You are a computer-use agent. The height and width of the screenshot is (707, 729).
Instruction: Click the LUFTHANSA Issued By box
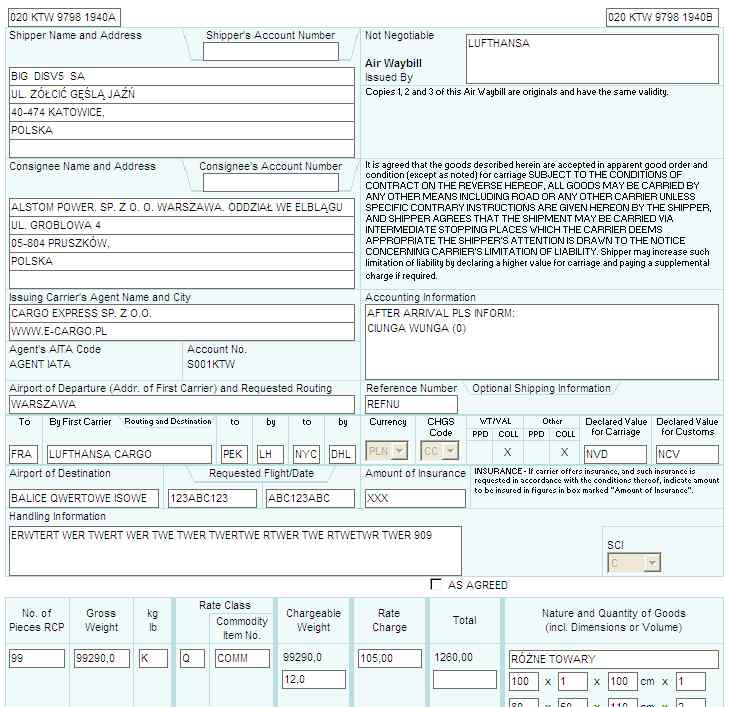(x=592, y=59)
